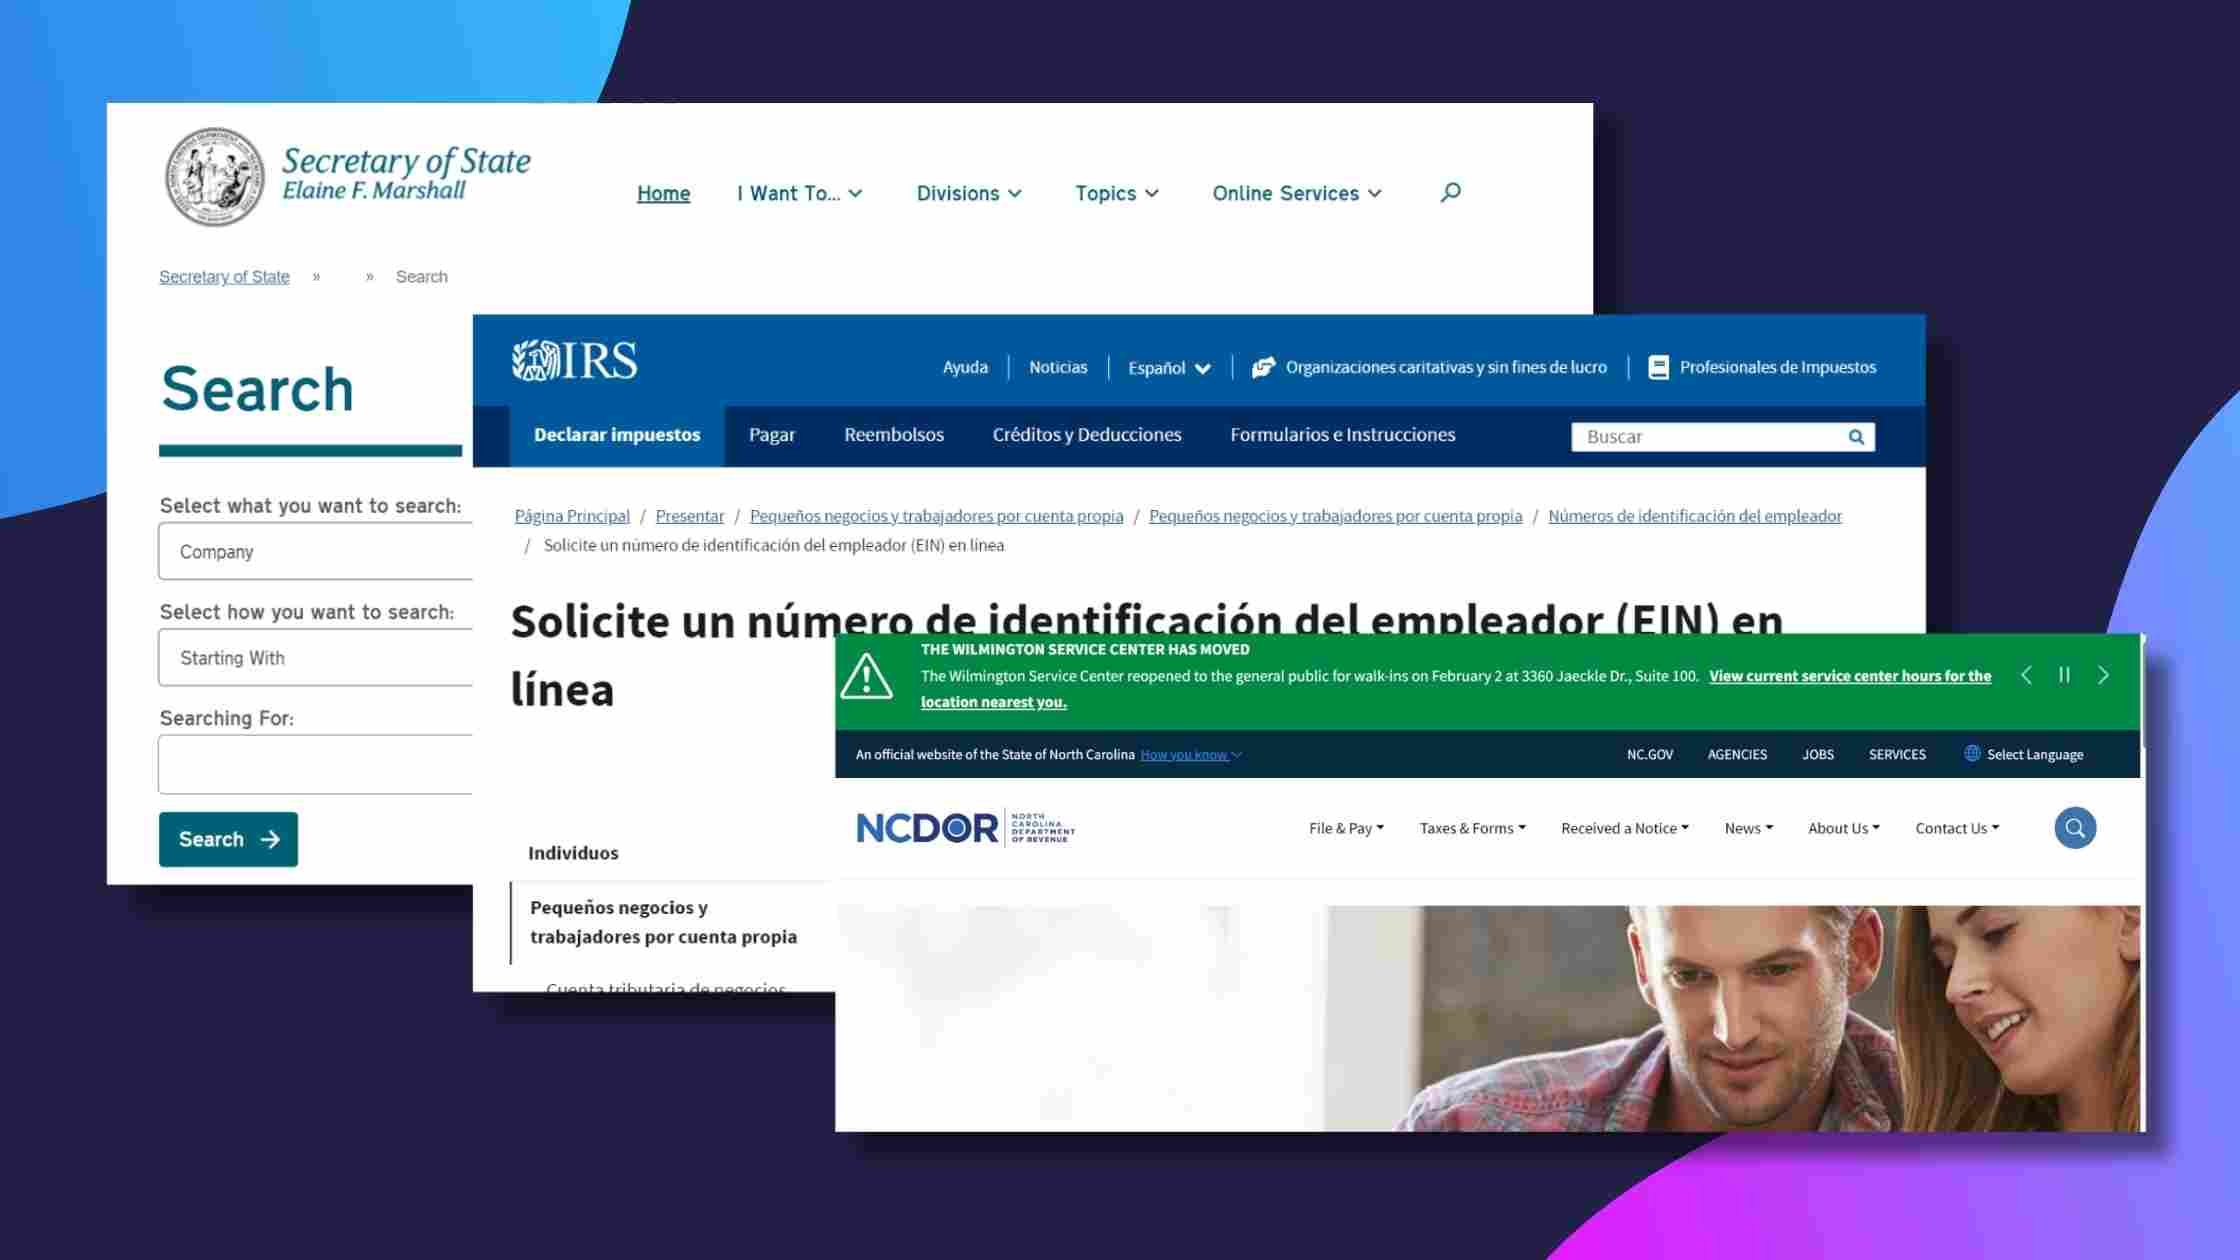Screen dimensions: 2240x1260
Task: Click the 'Searching For' input field
Action: 315,765
